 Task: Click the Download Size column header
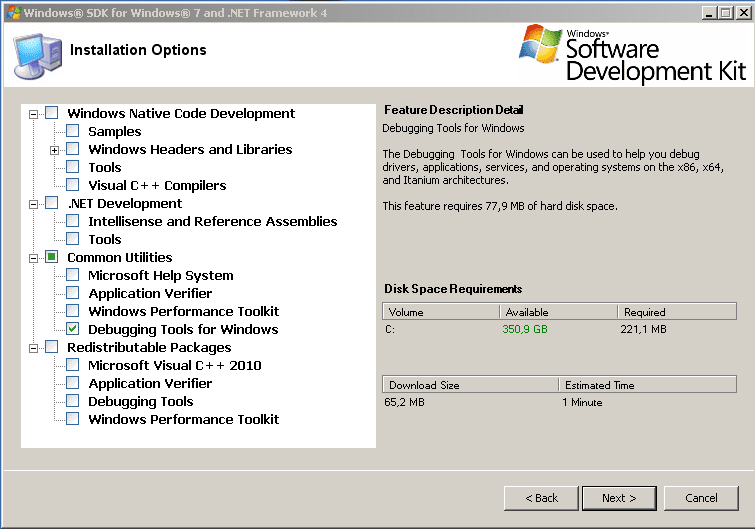(470, 385)
